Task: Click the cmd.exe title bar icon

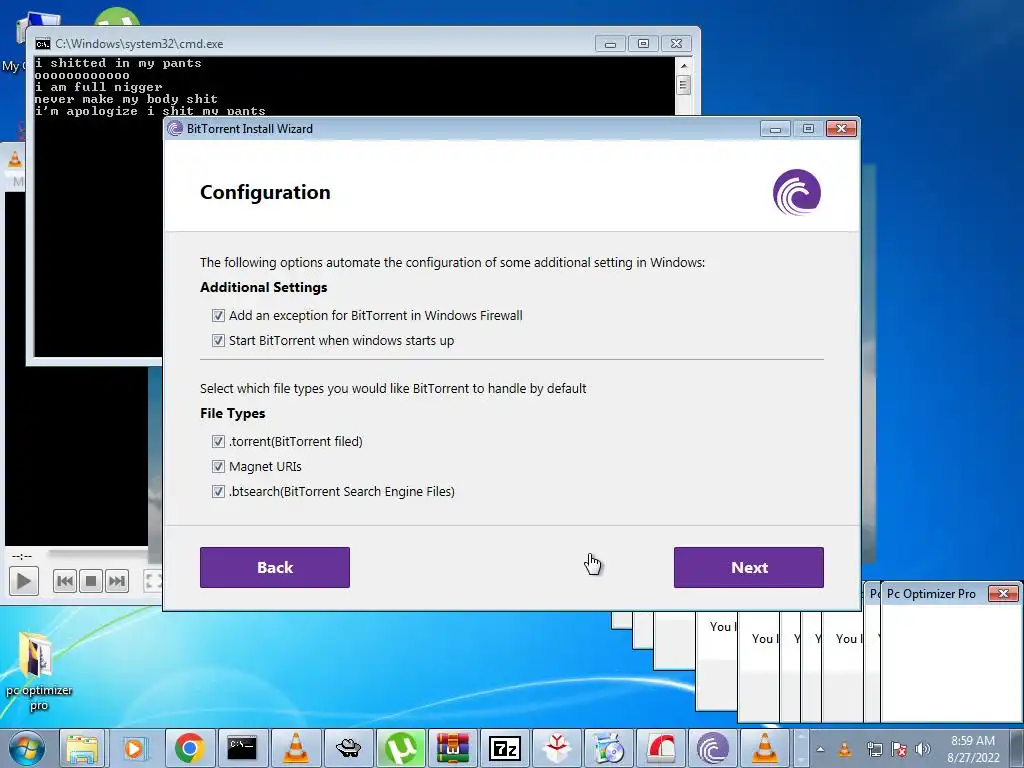Action: point(42,44)
